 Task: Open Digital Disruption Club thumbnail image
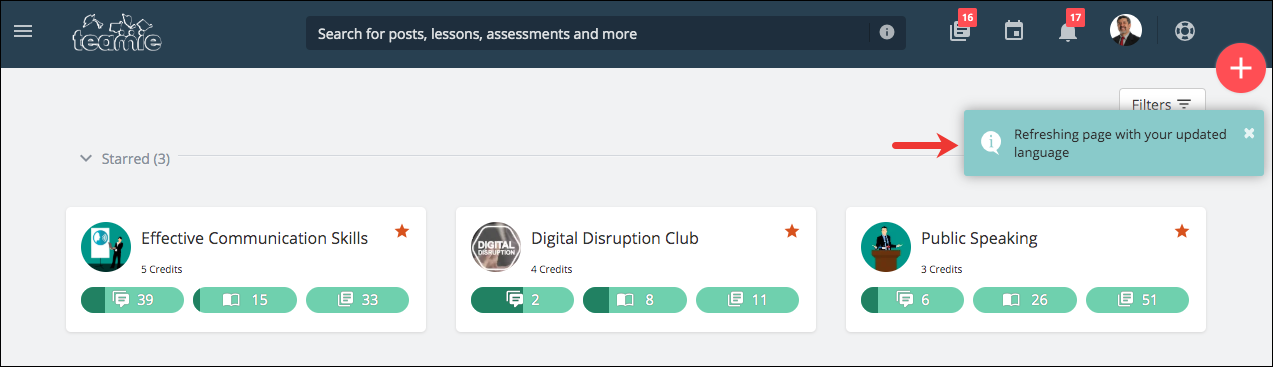coord(496,247)
